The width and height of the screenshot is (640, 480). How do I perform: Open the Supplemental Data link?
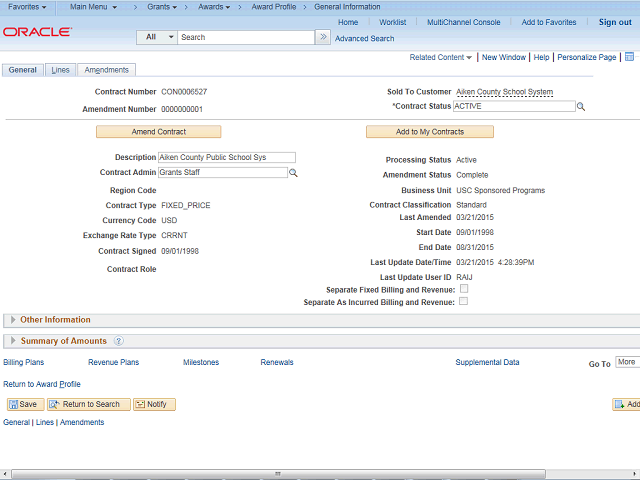pos(487,362)
